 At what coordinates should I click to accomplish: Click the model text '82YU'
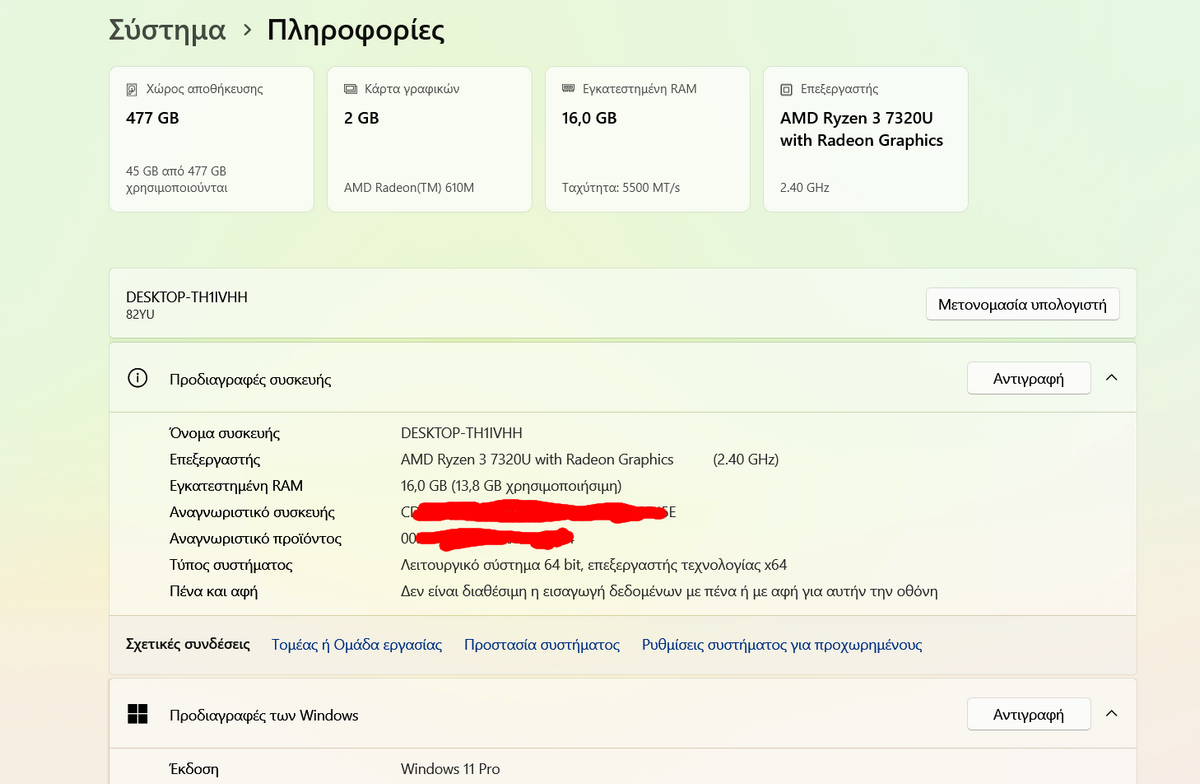tap(140, 314)
